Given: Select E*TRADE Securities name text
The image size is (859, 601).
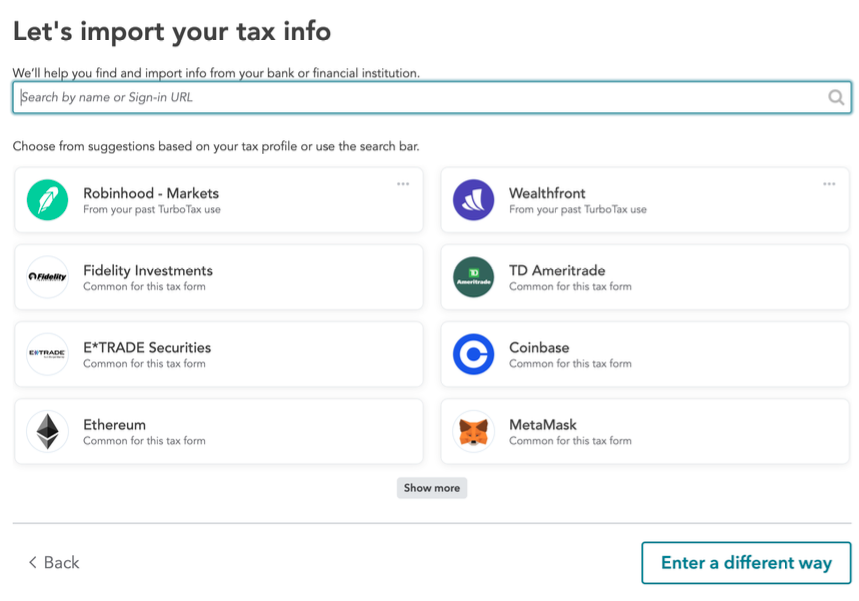Looking at the screenshot, I should pos(147,347).
